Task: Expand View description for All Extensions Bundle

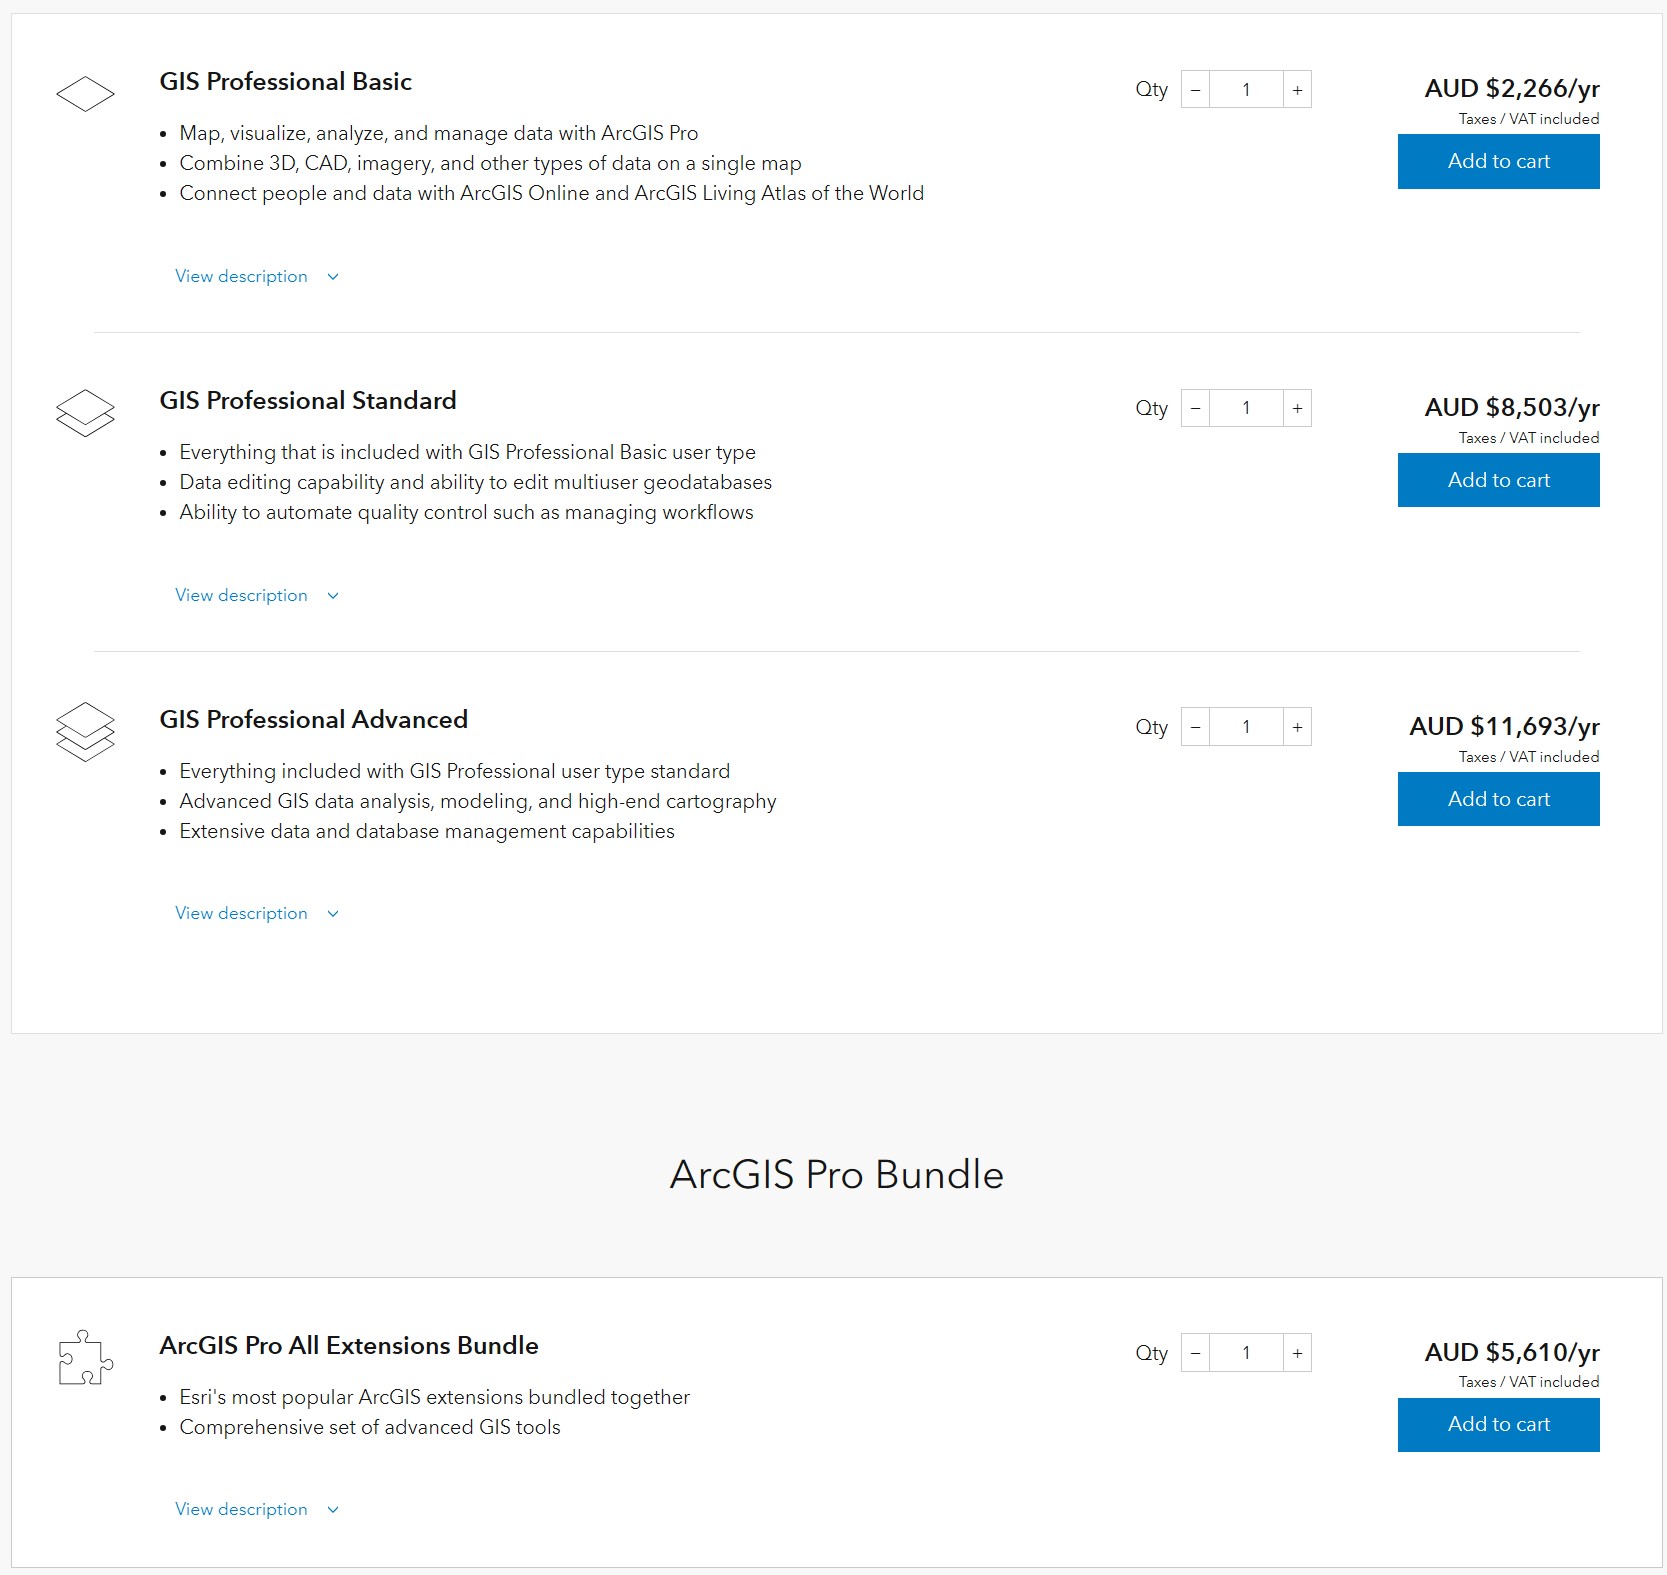Action: click(x=257, y=1509)
